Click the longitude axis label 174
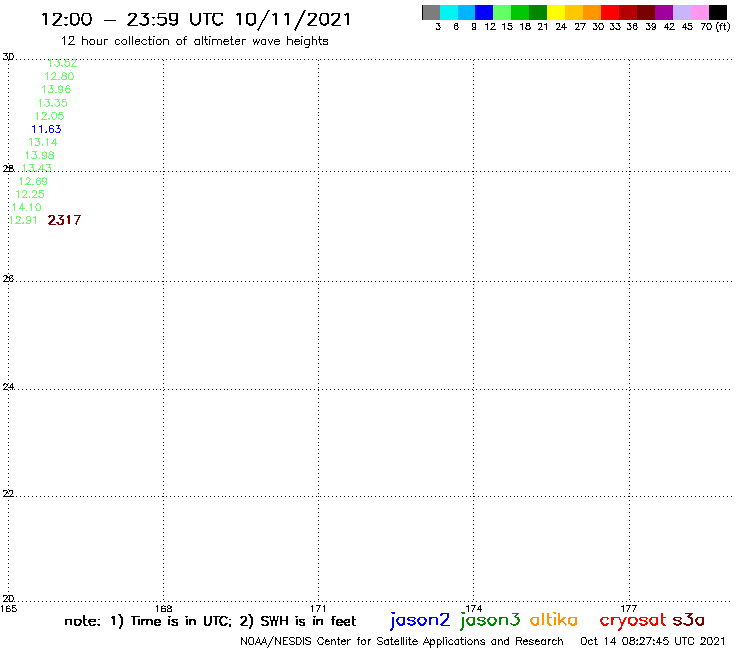The height and width of the screenshot is (650, 740). coord(473,608)
